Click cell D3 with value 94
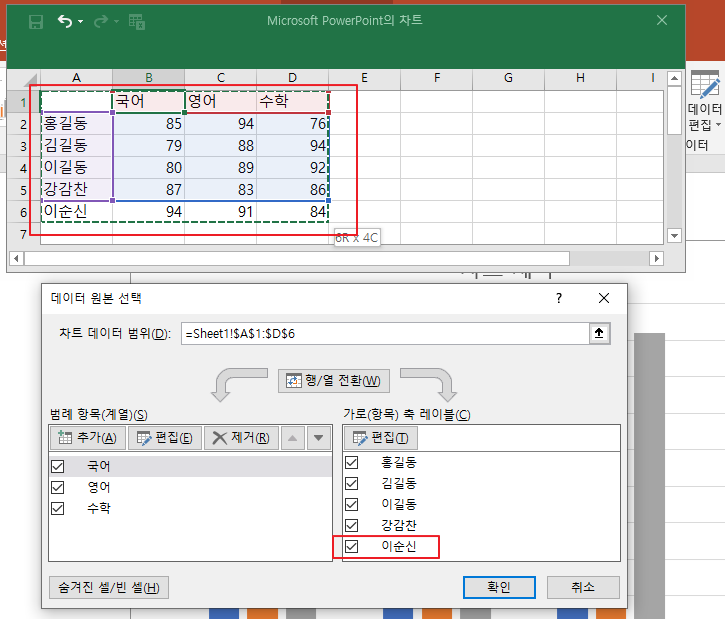The height and width of the screenshot is (619, 725). [293, 146]
